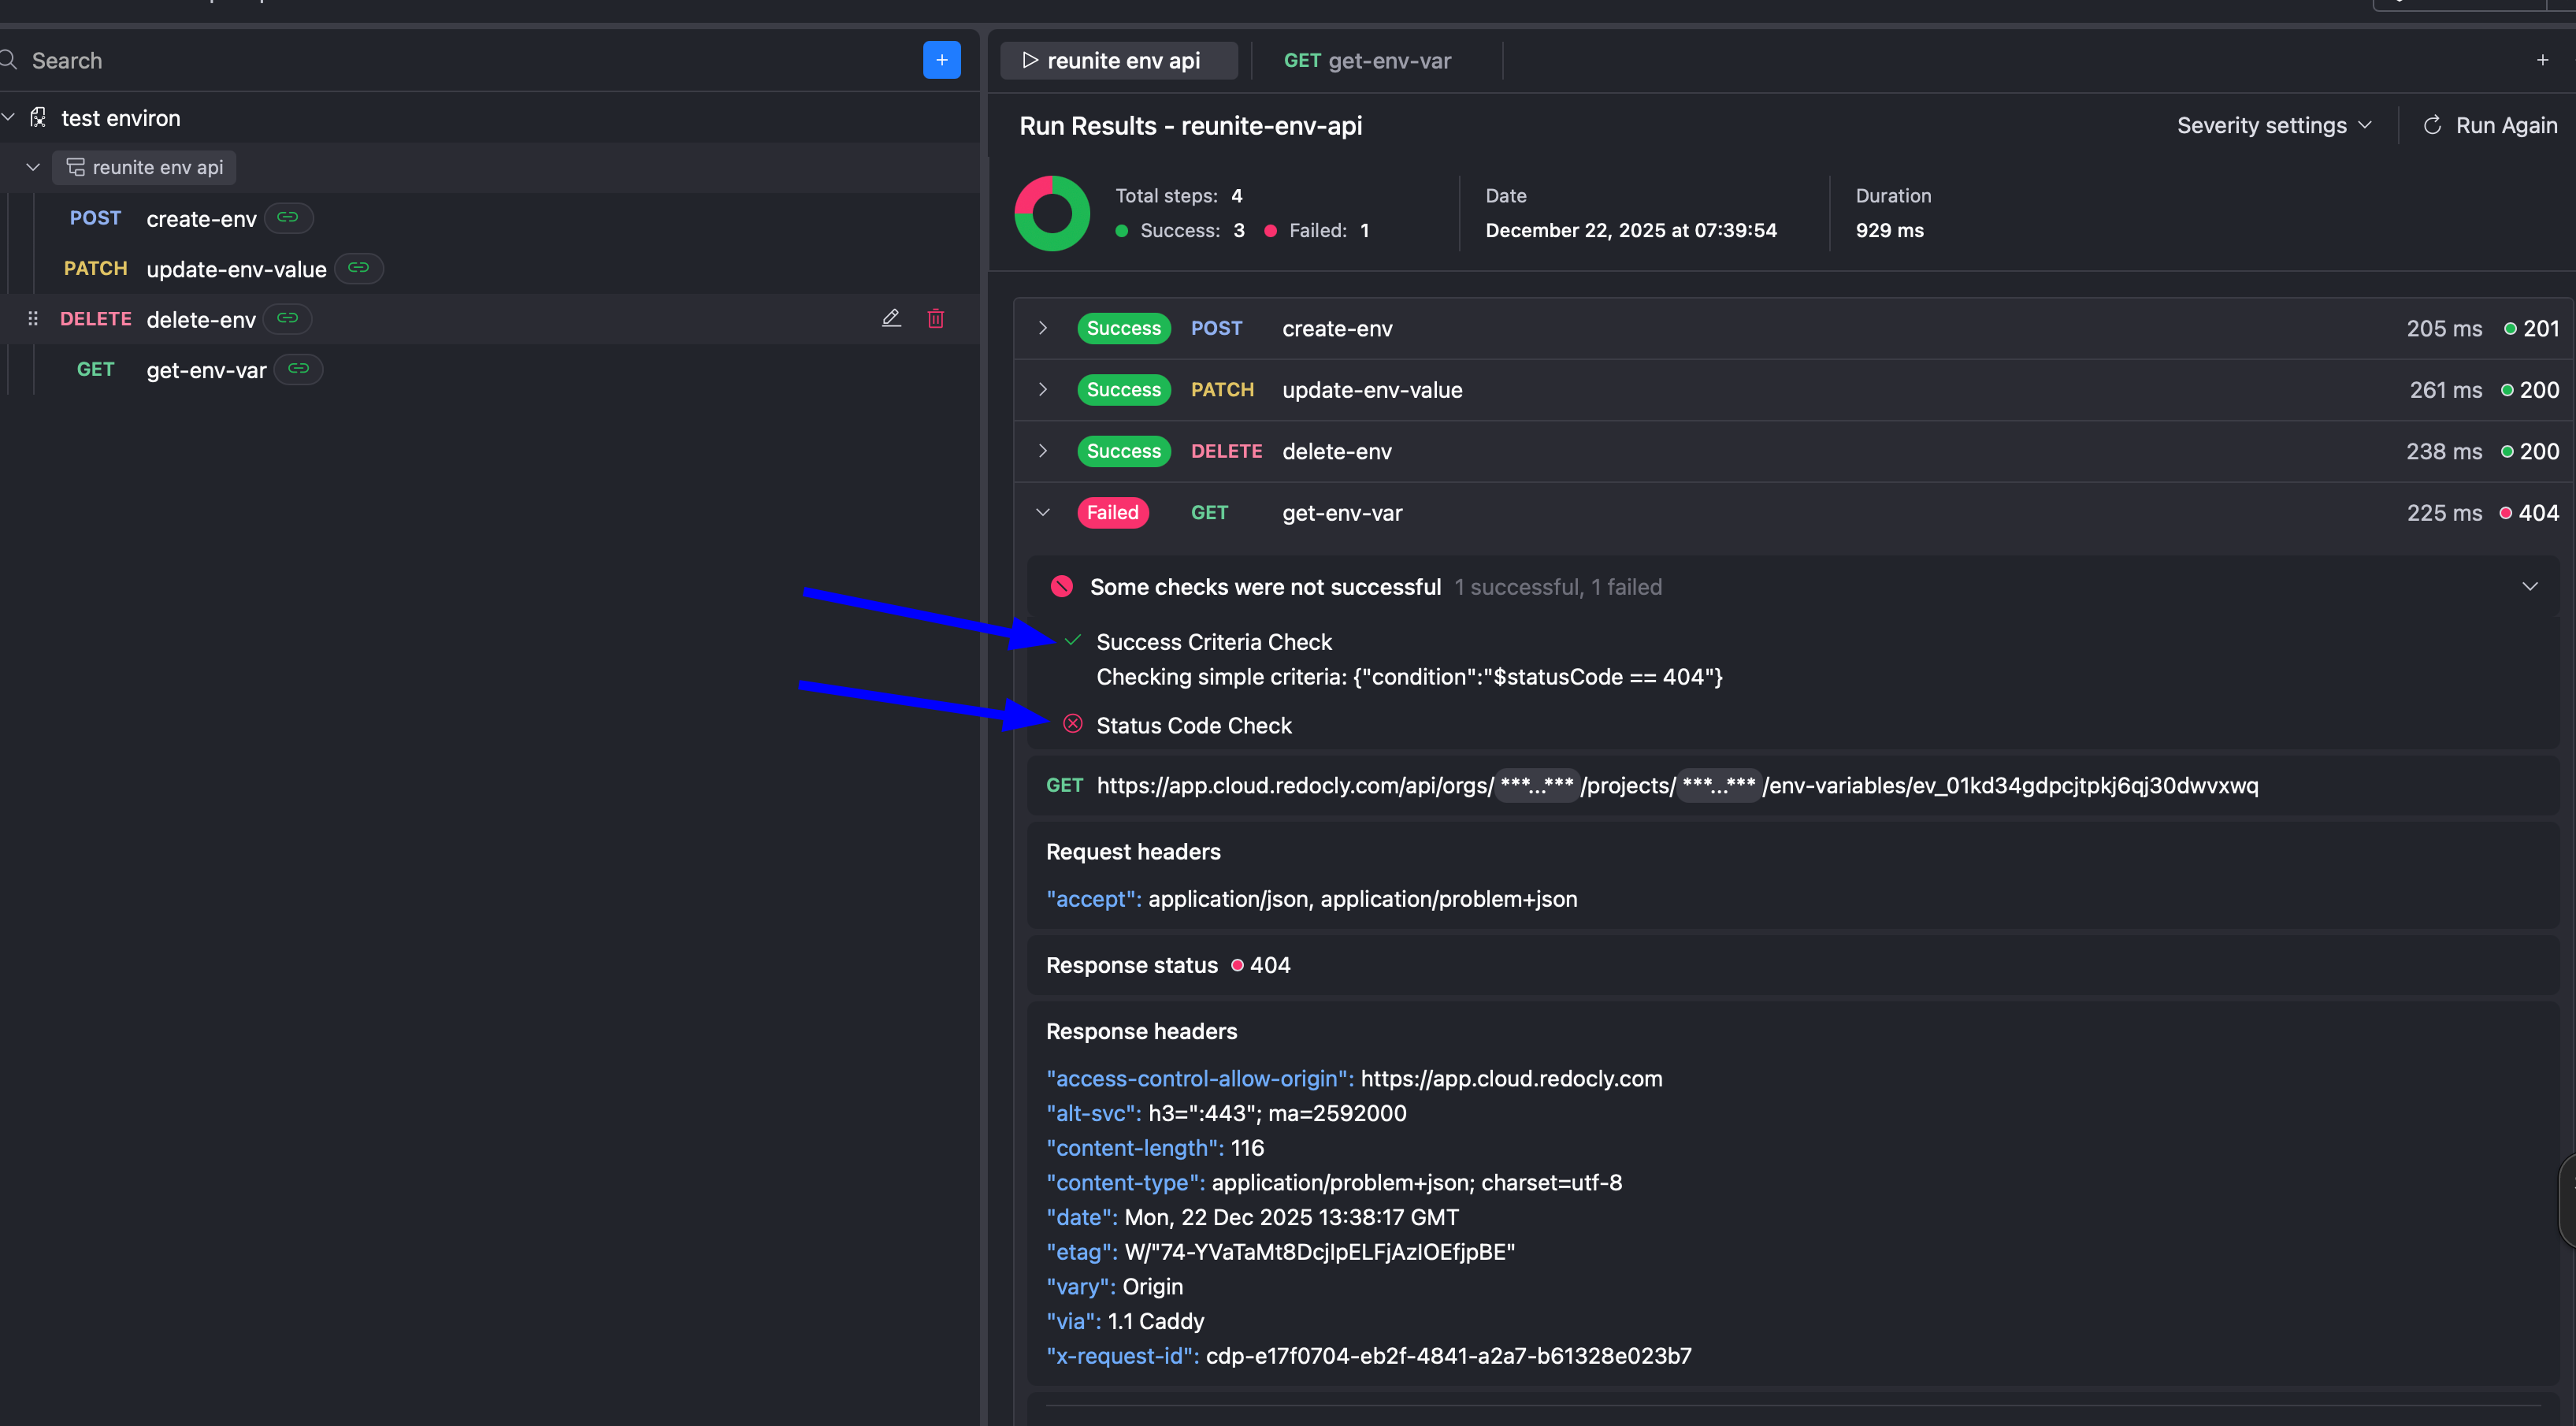2576x1426 pixels.
Task: Click the drag handle beside DELETE delete-env
Action: click(x=33, y=318)
